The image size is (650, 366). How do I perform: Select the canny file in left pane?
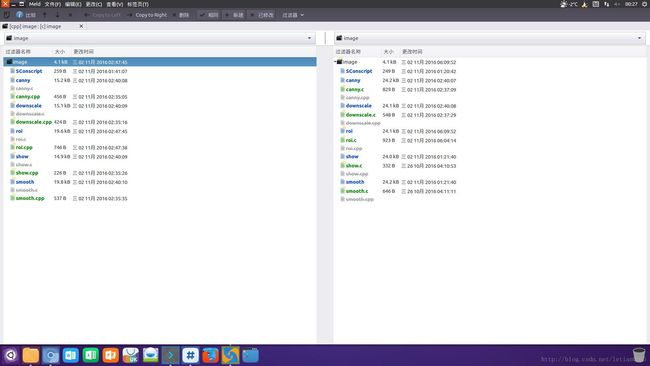(23, 80)
